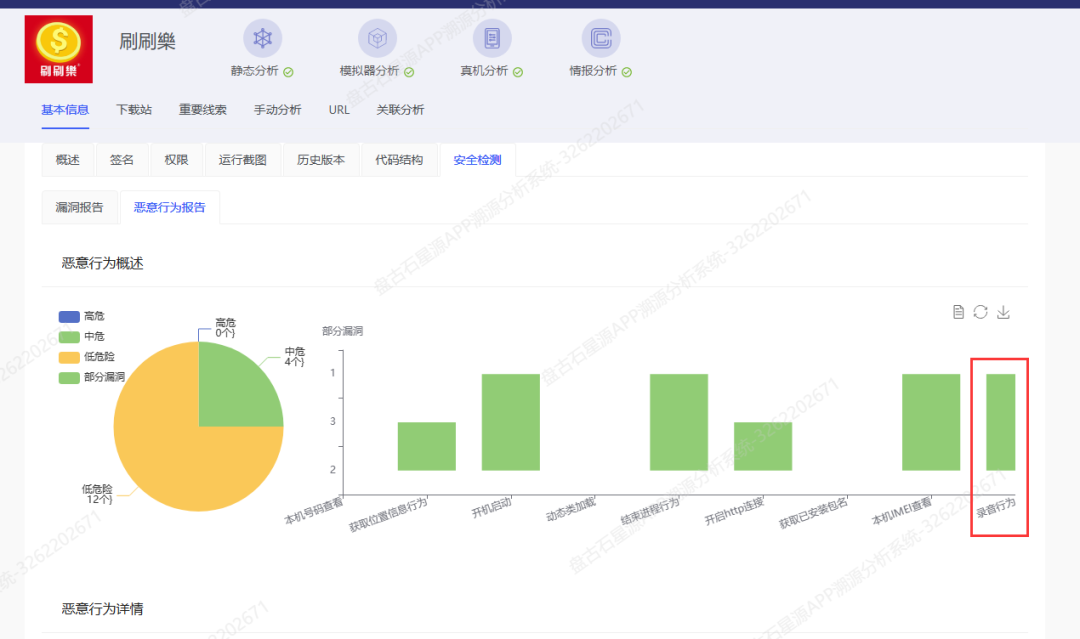Click the chart refresh icon
Image resolution: width=1080 pixels, height=639 pixels.
[x=980, y=312]
